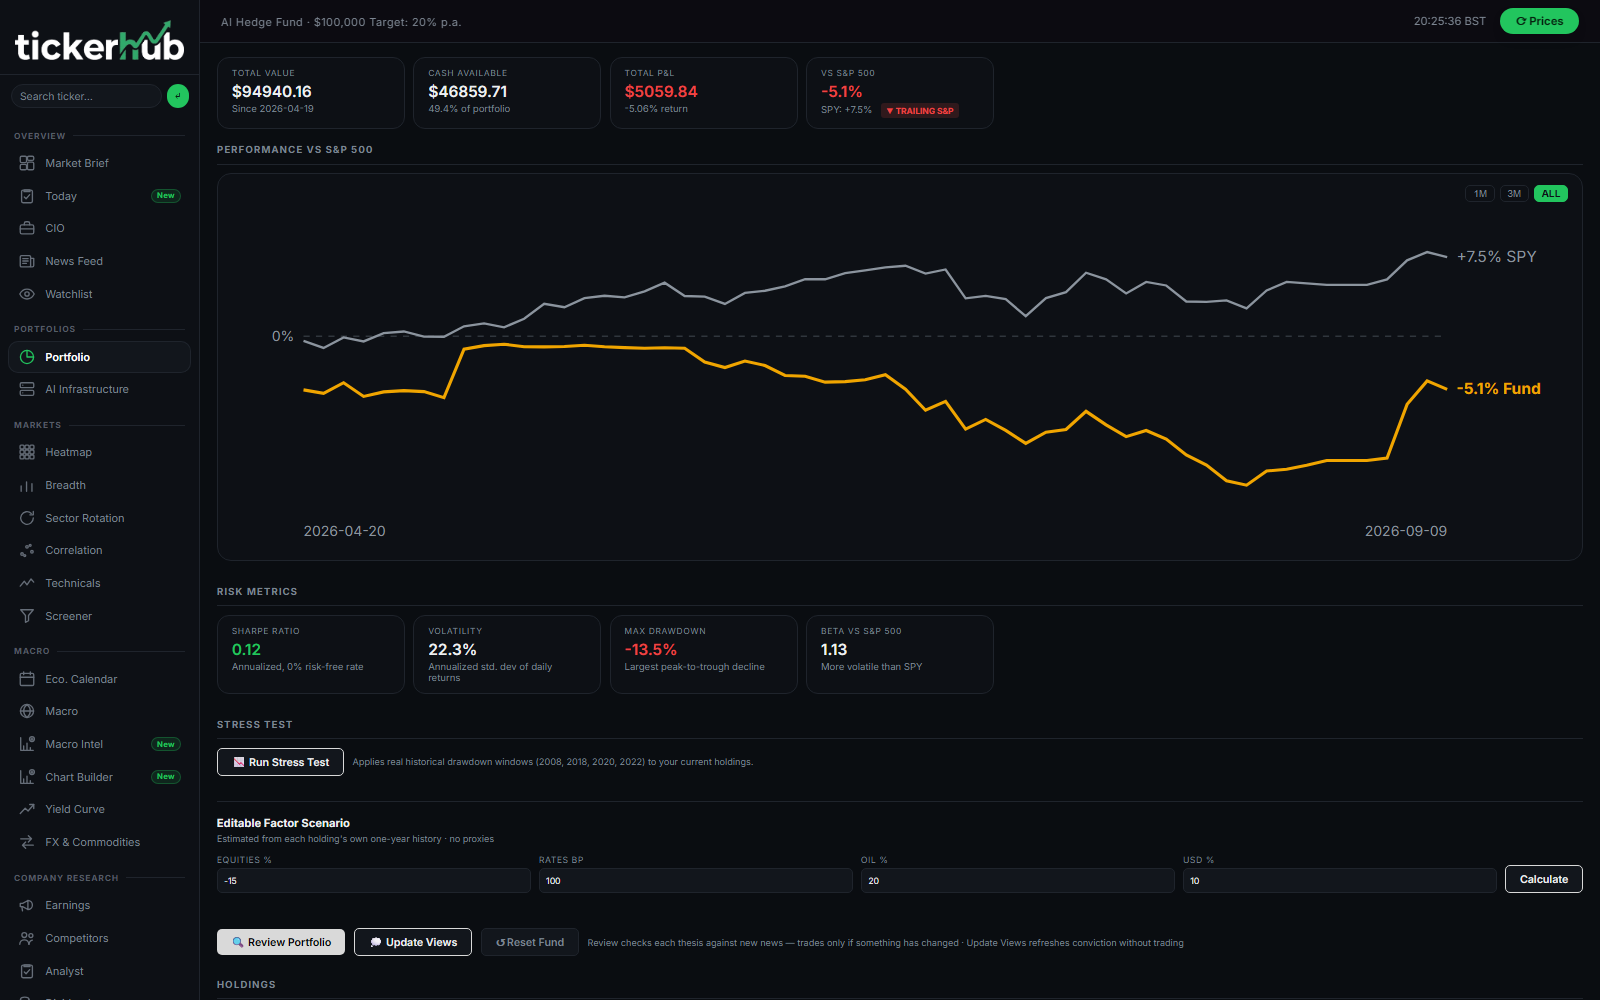The image size is (1600, 1000).
Task: Click the Macro globe icon
Action: (x=27, y=711)
